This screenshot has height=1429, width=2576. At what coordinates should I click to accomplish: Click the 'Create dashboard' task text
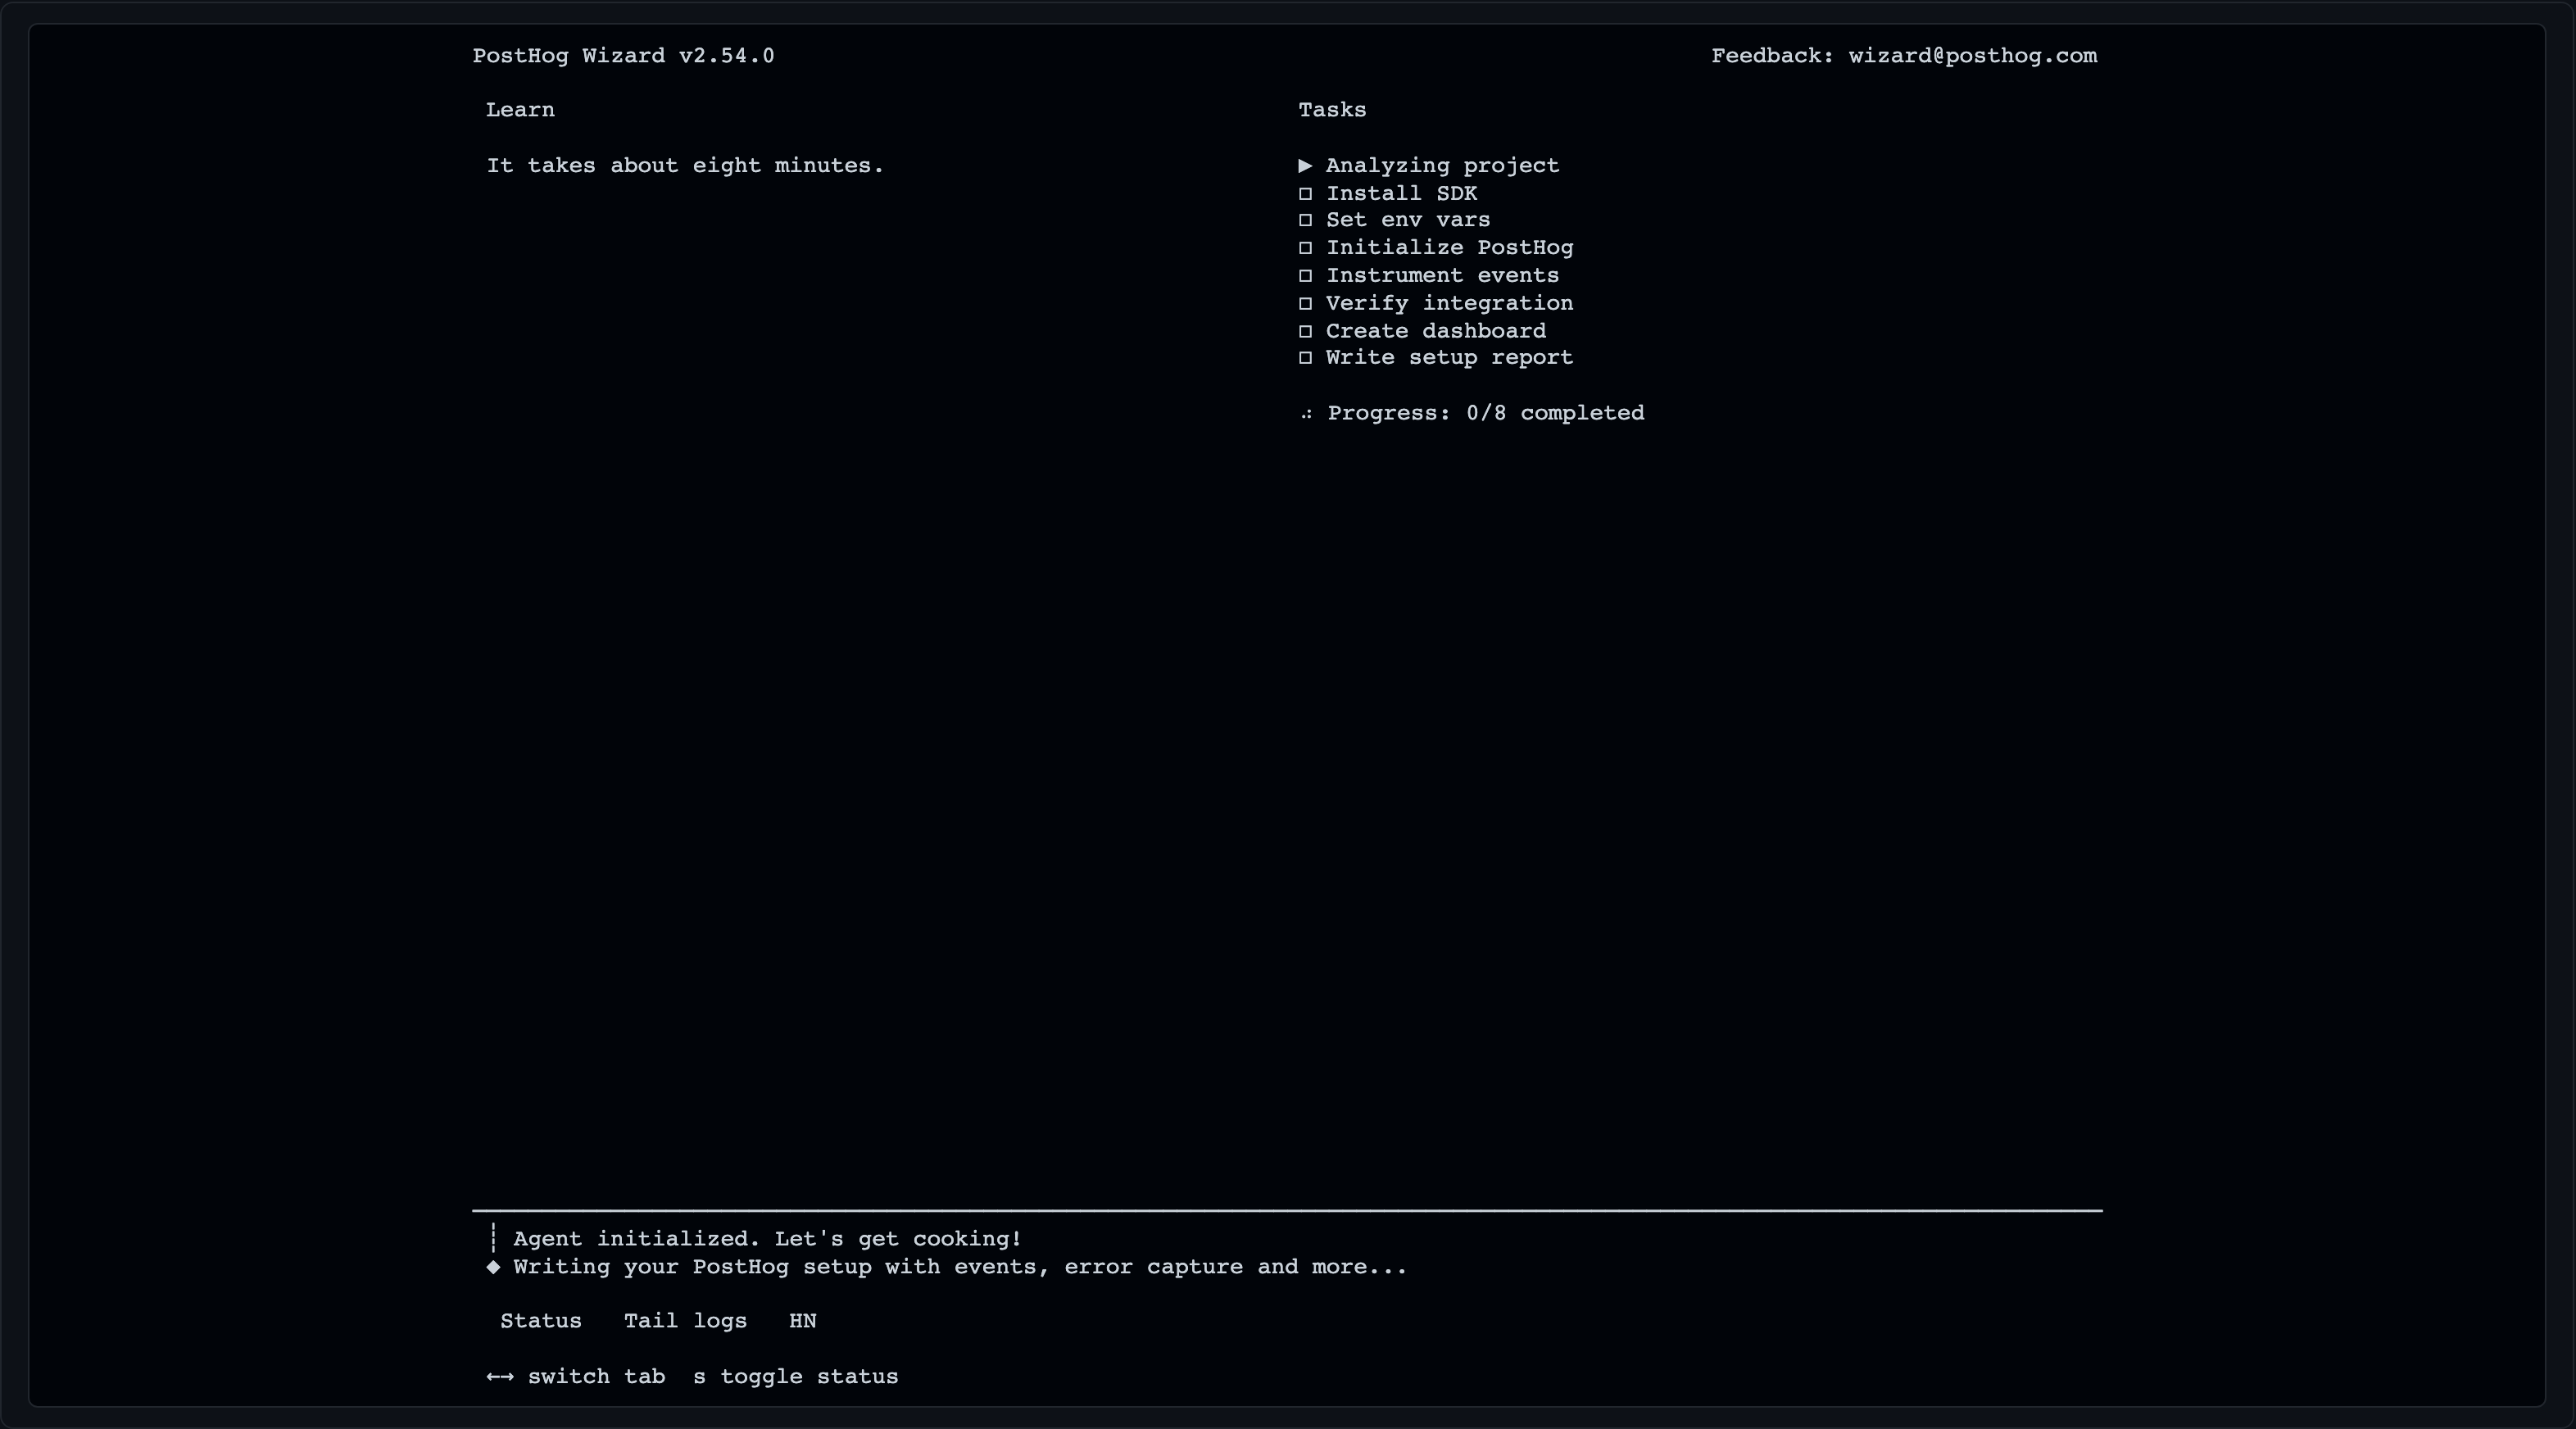pyautogui.click(x=1435, y=331)
